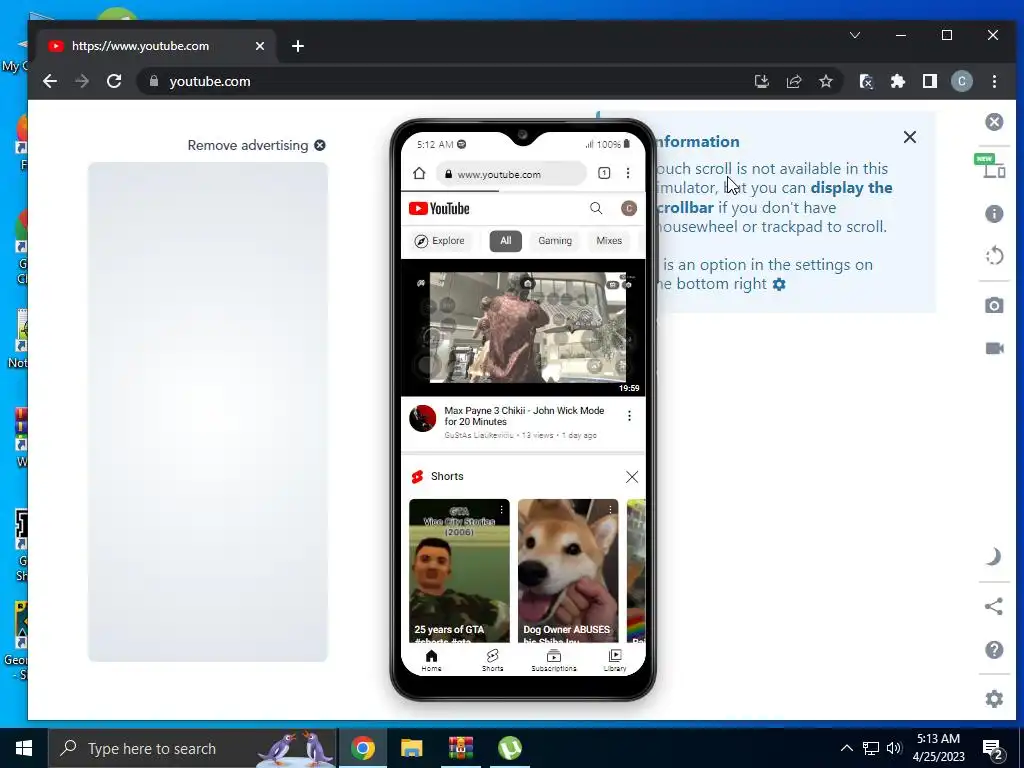Image resolution: width=1024 pixels, height=768 pixels.
Task: Select the Mixes filter chip
Action: pyautogui.click(x=609, y=241)
